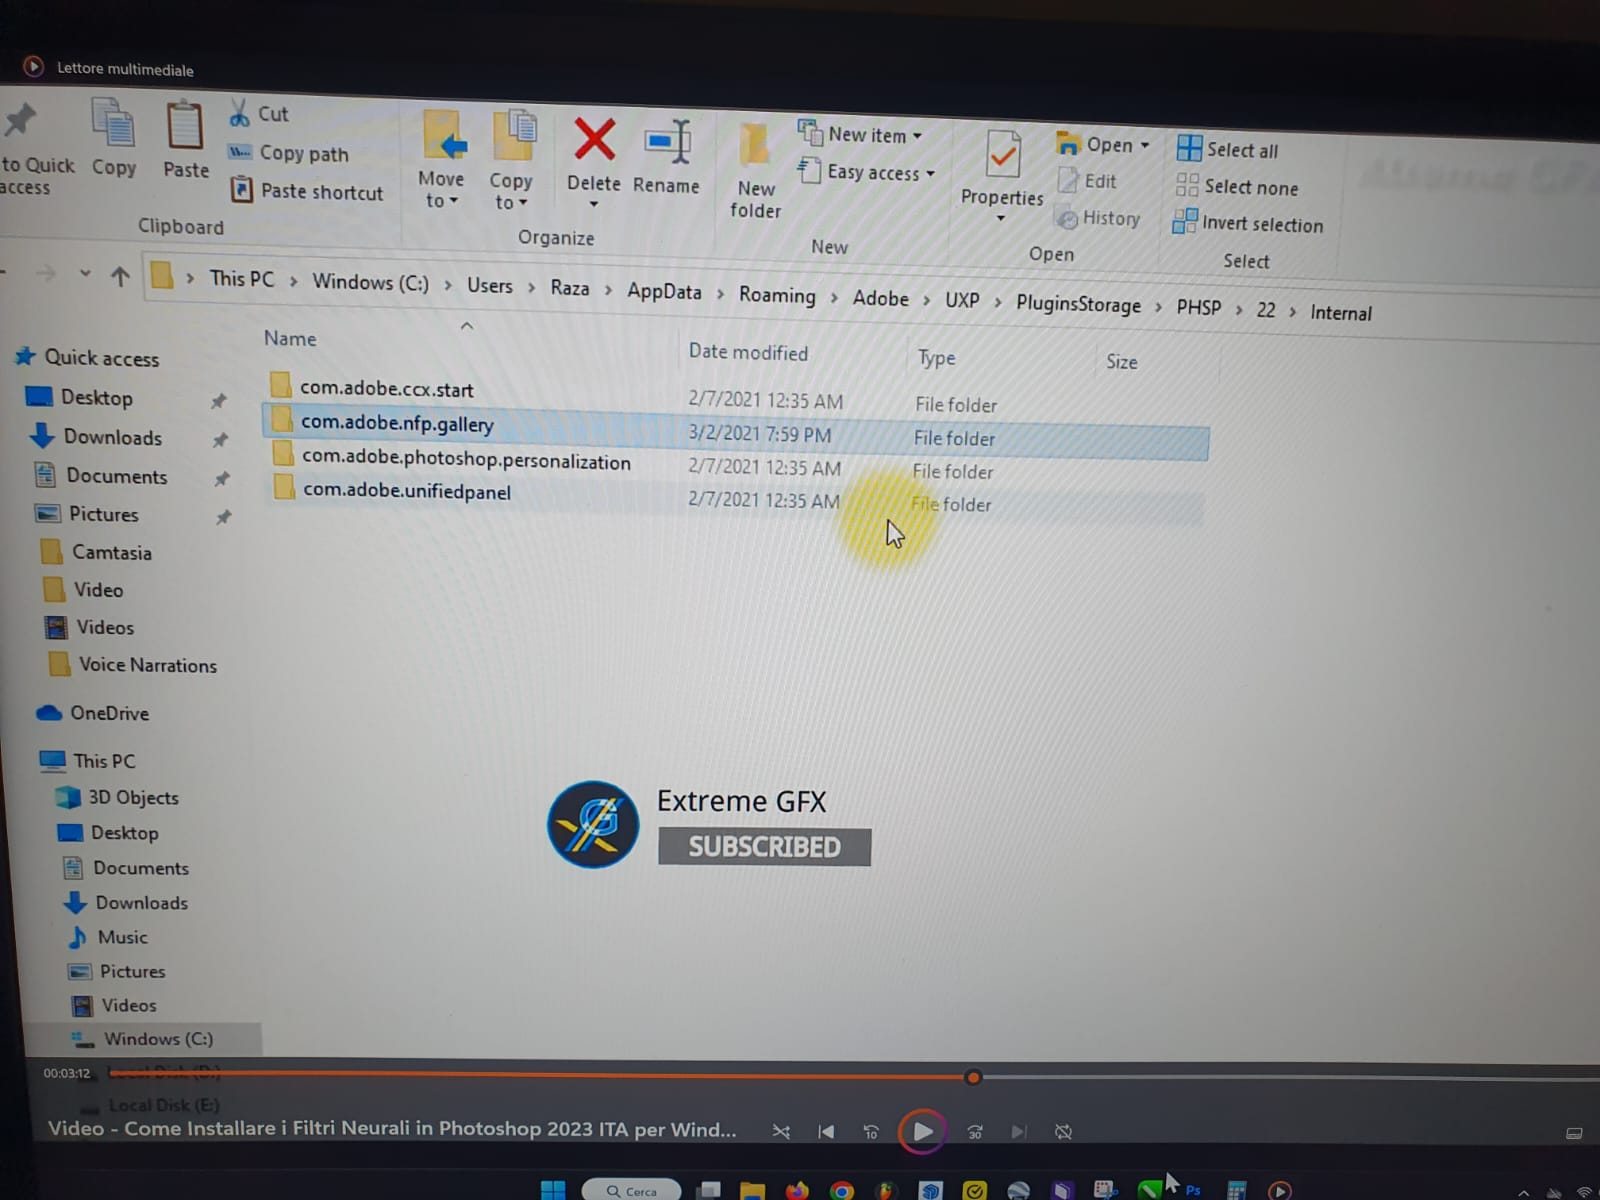Click the video progress slider handle
Screen dimensions: 1600x1200
(973, 1077)
